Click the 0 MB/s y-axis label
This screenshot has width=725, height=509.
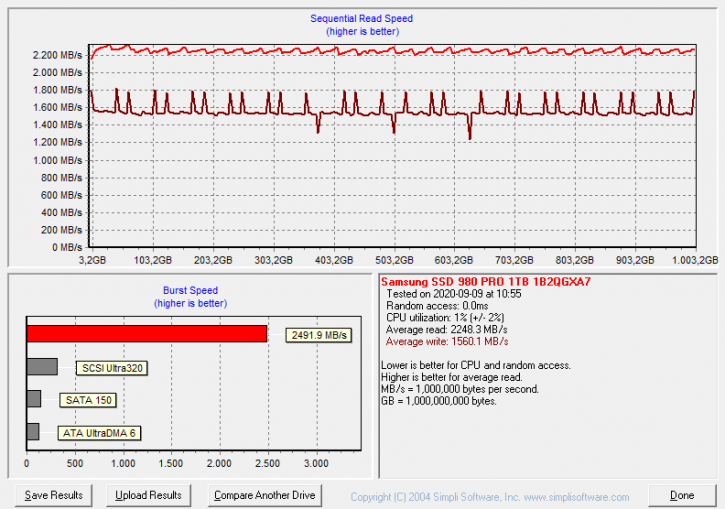67,247
